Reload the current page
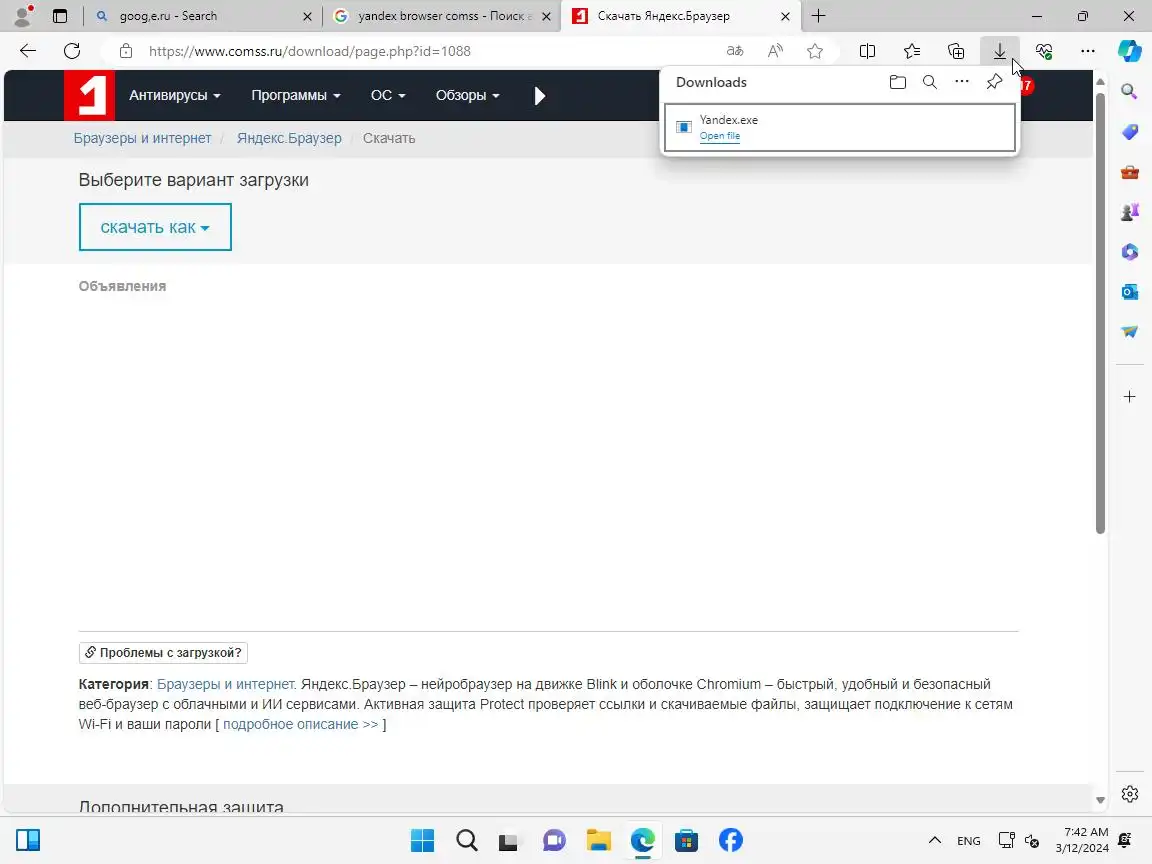The width and height of the screenshot is (1152, 864). pyautogui.click(x=72, y=51)
